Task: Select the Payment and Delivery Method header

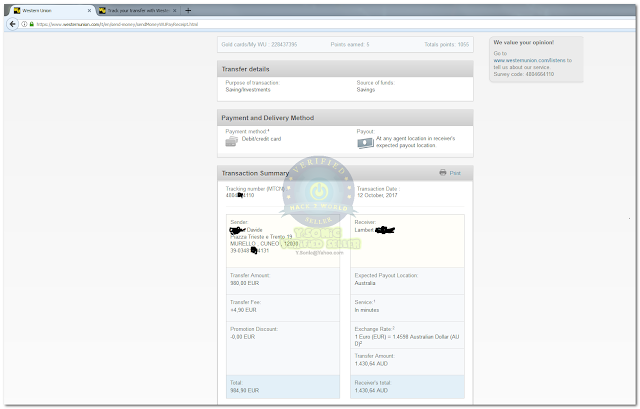Action: tap(345, 118)
